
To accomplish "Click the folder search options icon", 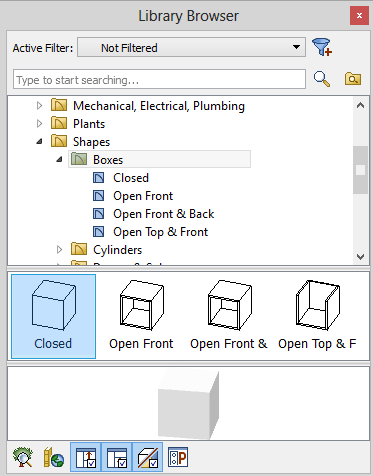I will (353, 79).
